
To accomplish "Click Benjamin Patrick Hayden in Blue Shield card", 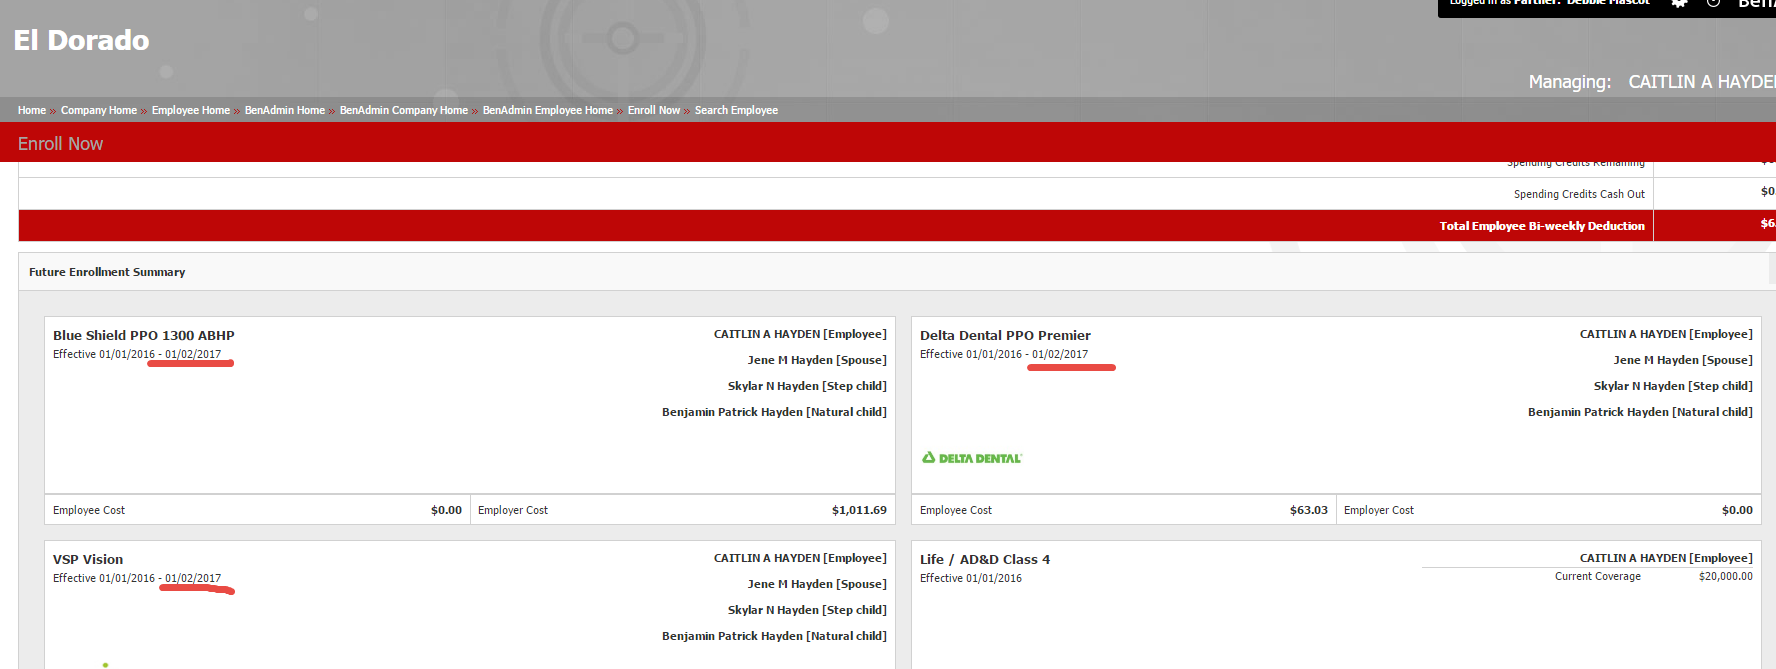I will tap(774, 412).
